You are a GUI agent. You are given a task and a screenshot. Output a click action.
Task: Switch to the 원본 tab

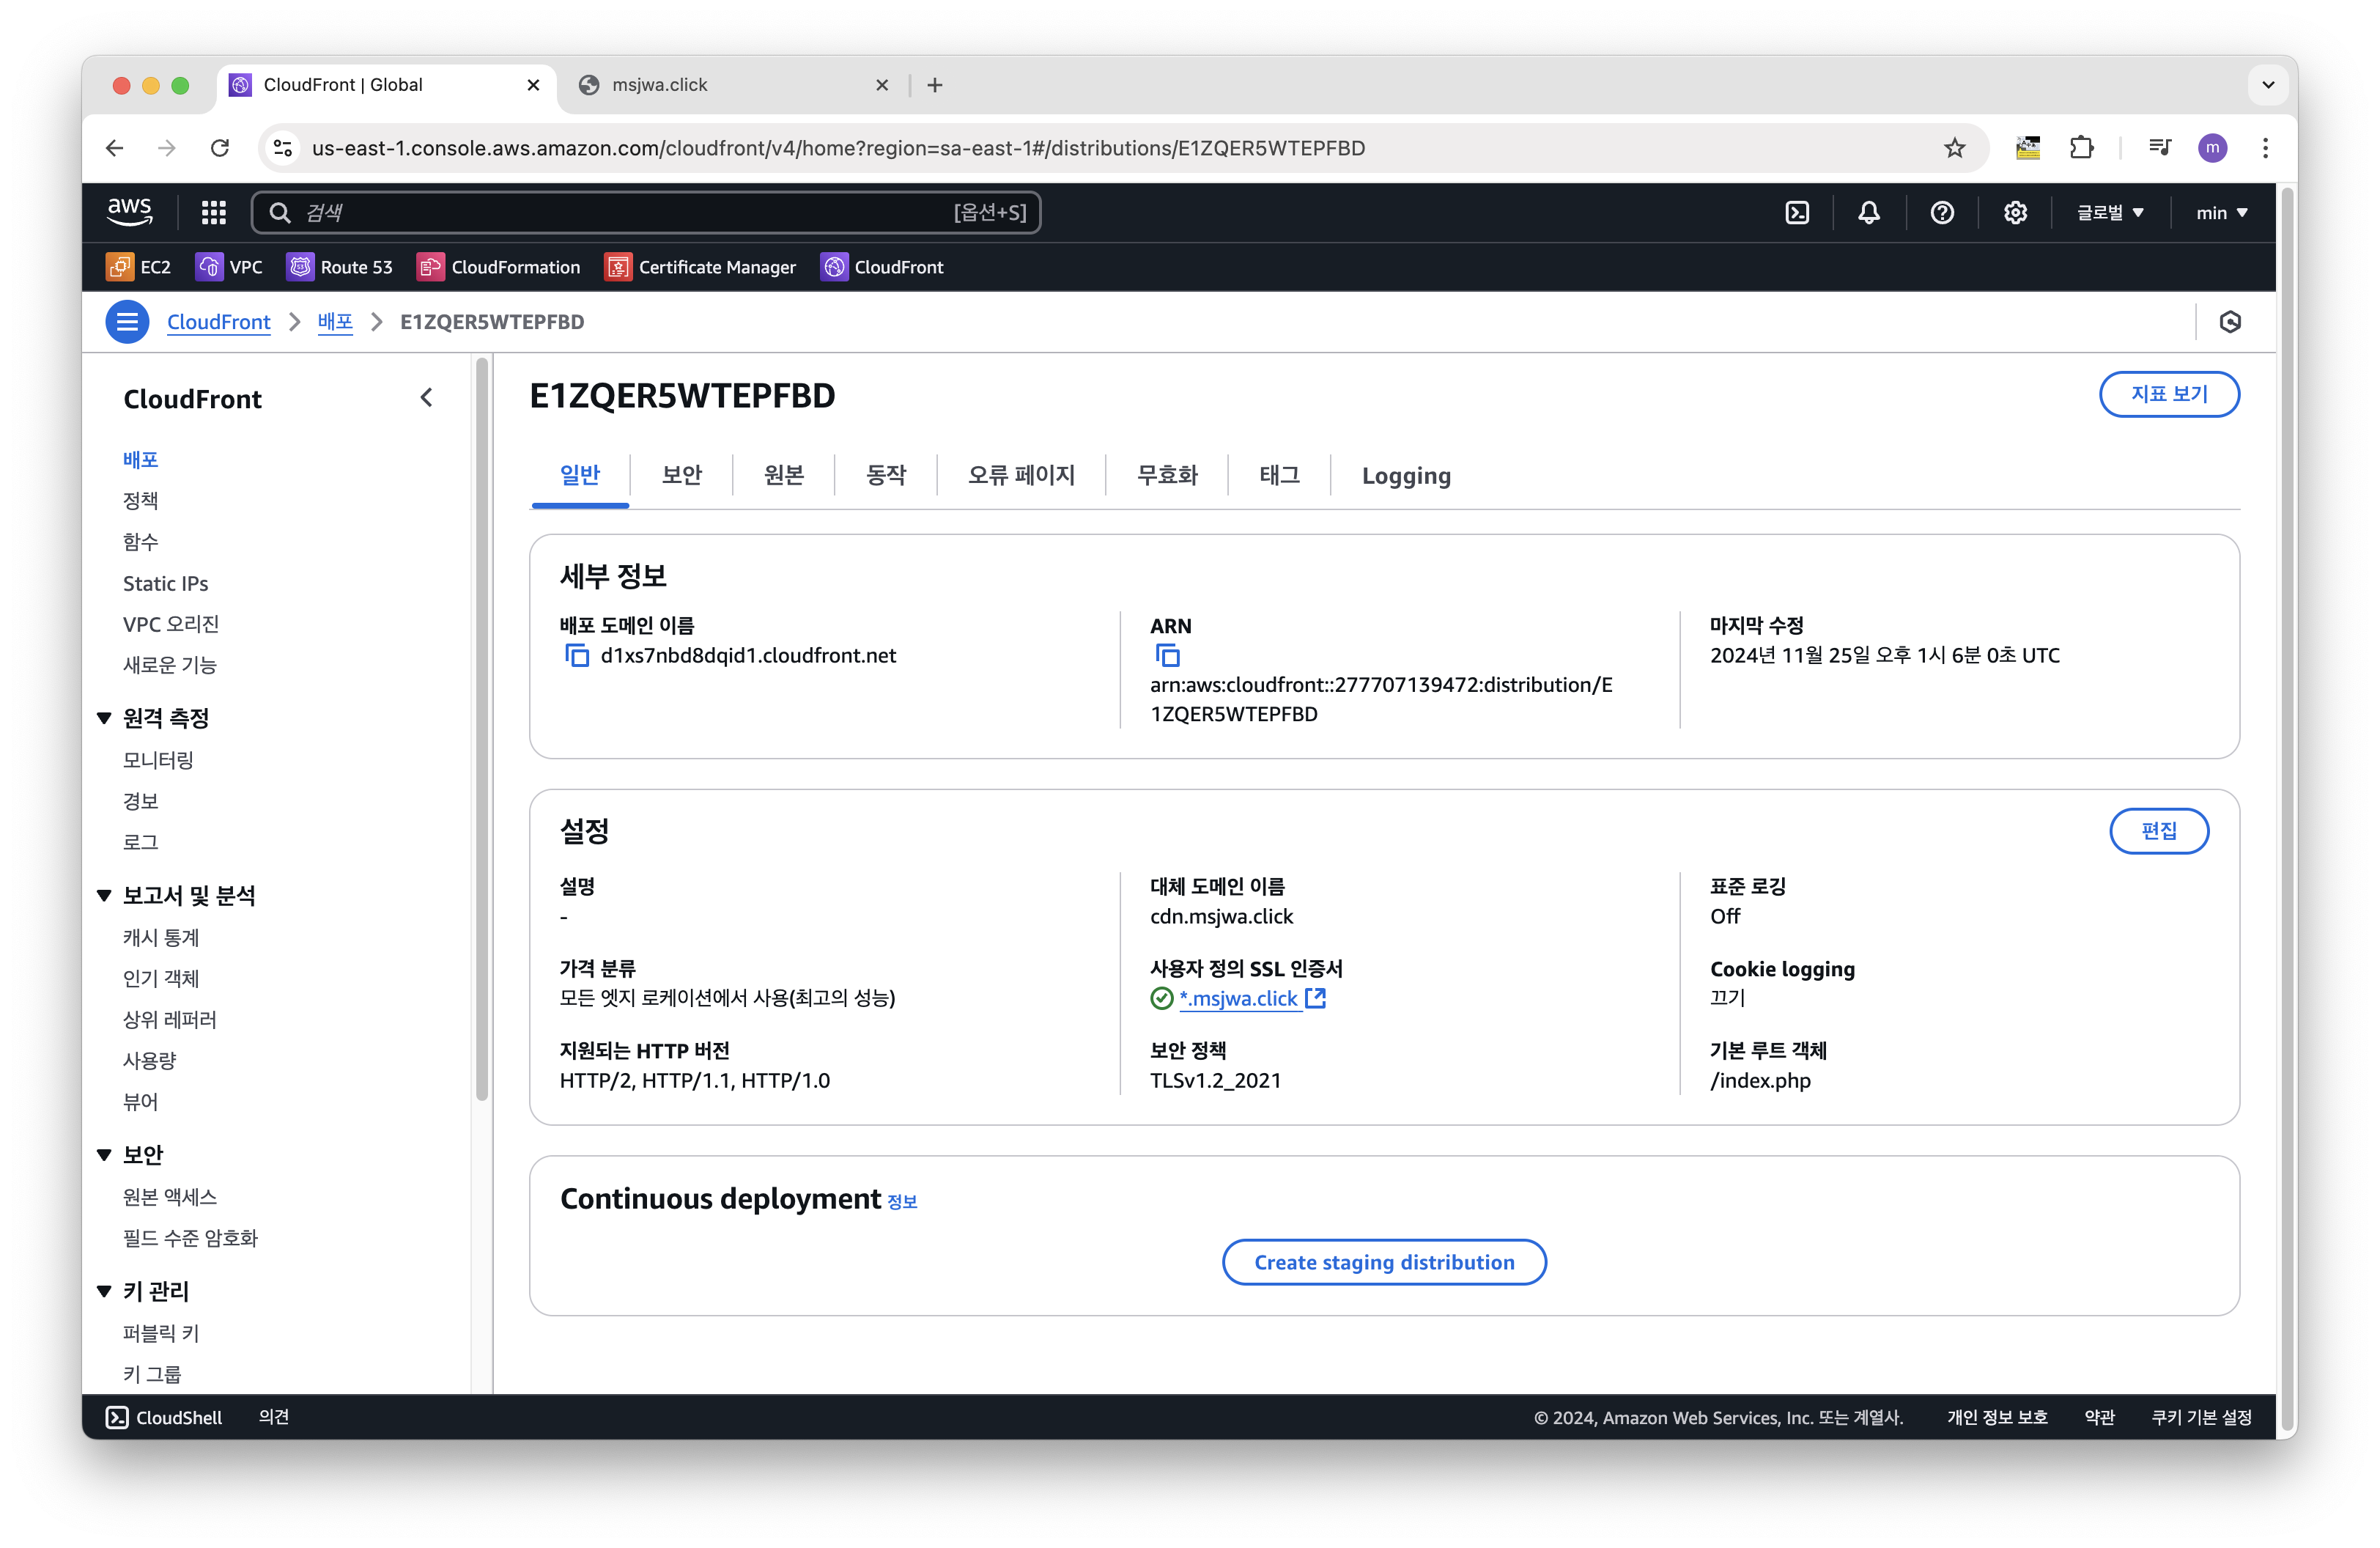[783, 475]
